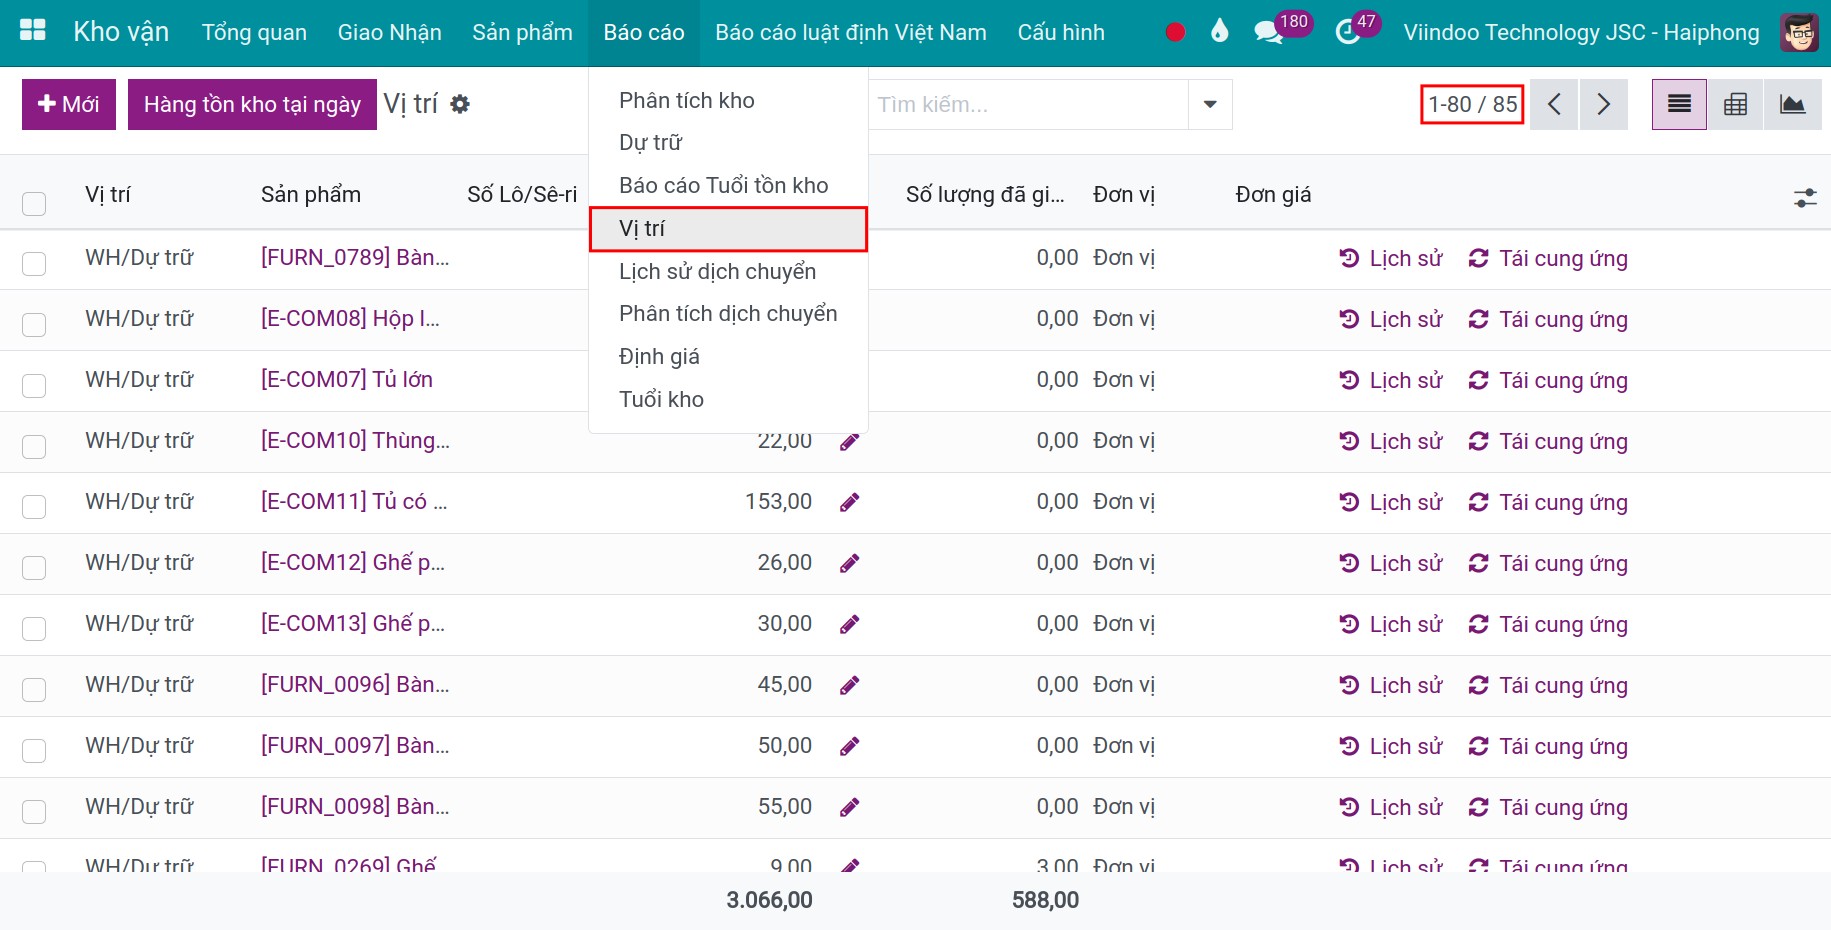Edit quantity pencil for FURN_0098 row
The height and width of the screenshot is (930, 1831).
click(849, 807)
